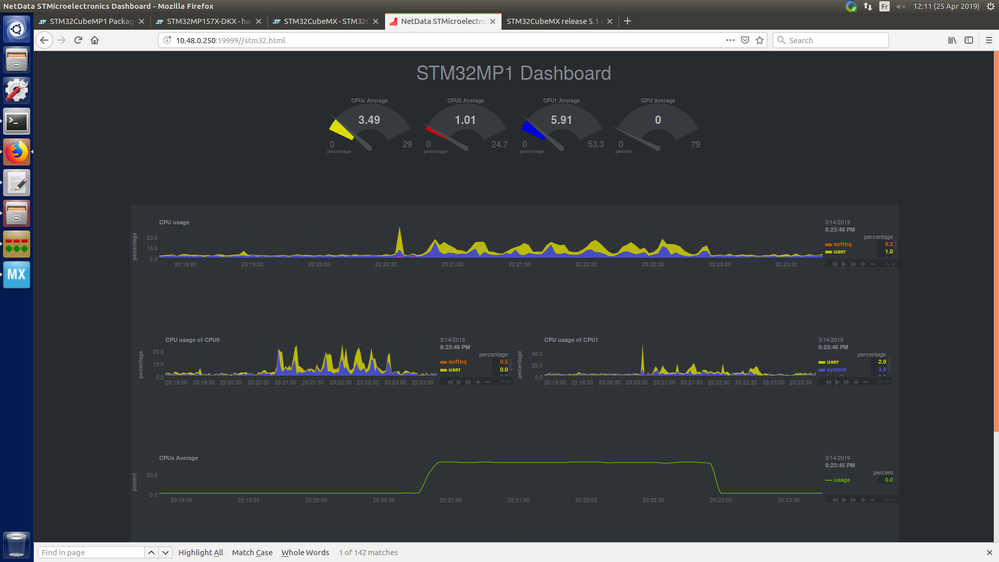Viewport: 999px width, 562px height.
Task: Show the Firefox sidebars icon
Action: pyautogui.click(x=968, y=40)
